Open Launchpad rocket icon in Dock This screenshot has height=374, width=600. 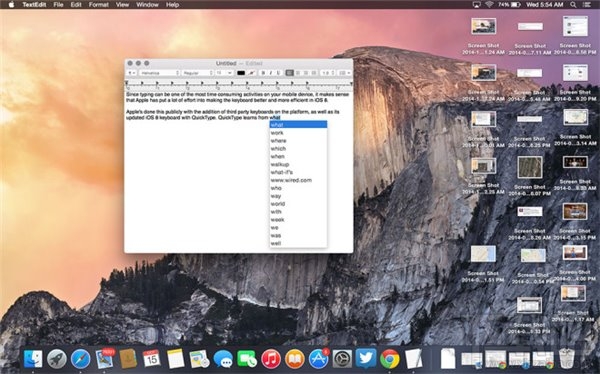click(x=57, y=359)
